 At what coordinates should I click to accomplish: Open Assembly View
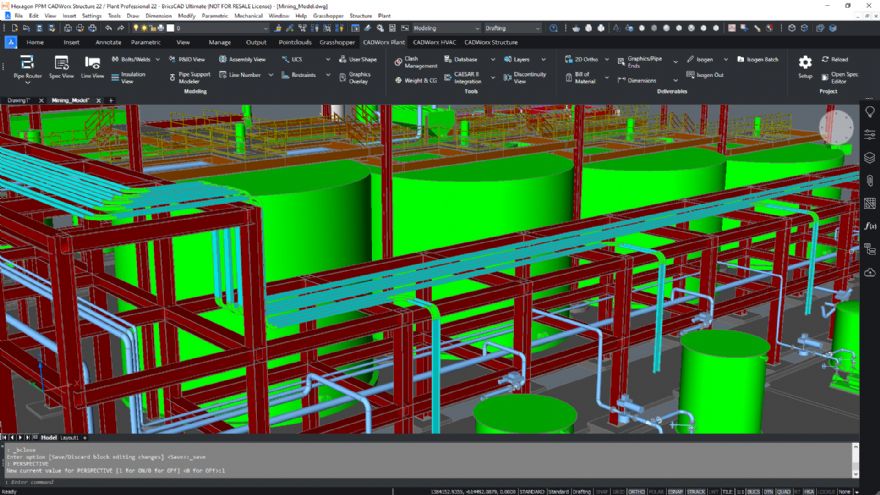pos(242,59)
